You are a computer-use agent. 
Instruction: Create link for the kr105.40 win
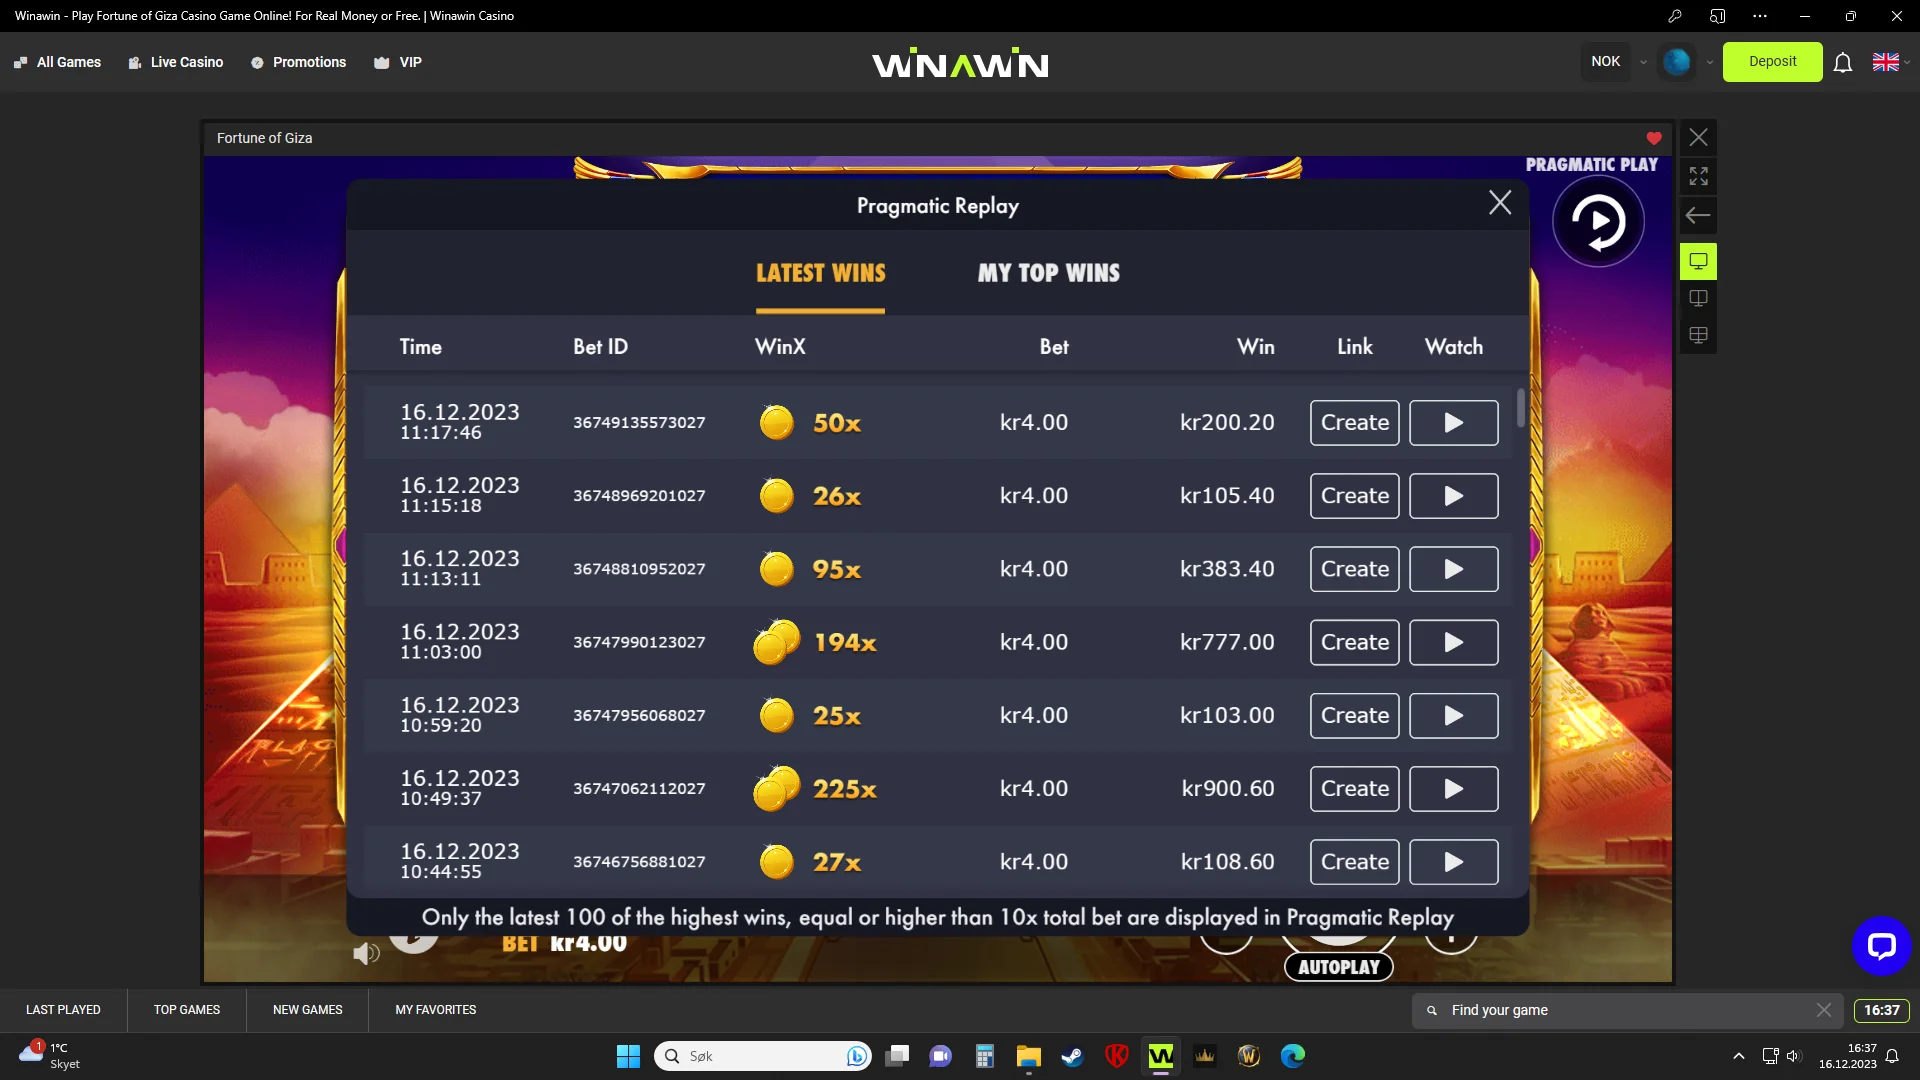(x=1354, y=496)
